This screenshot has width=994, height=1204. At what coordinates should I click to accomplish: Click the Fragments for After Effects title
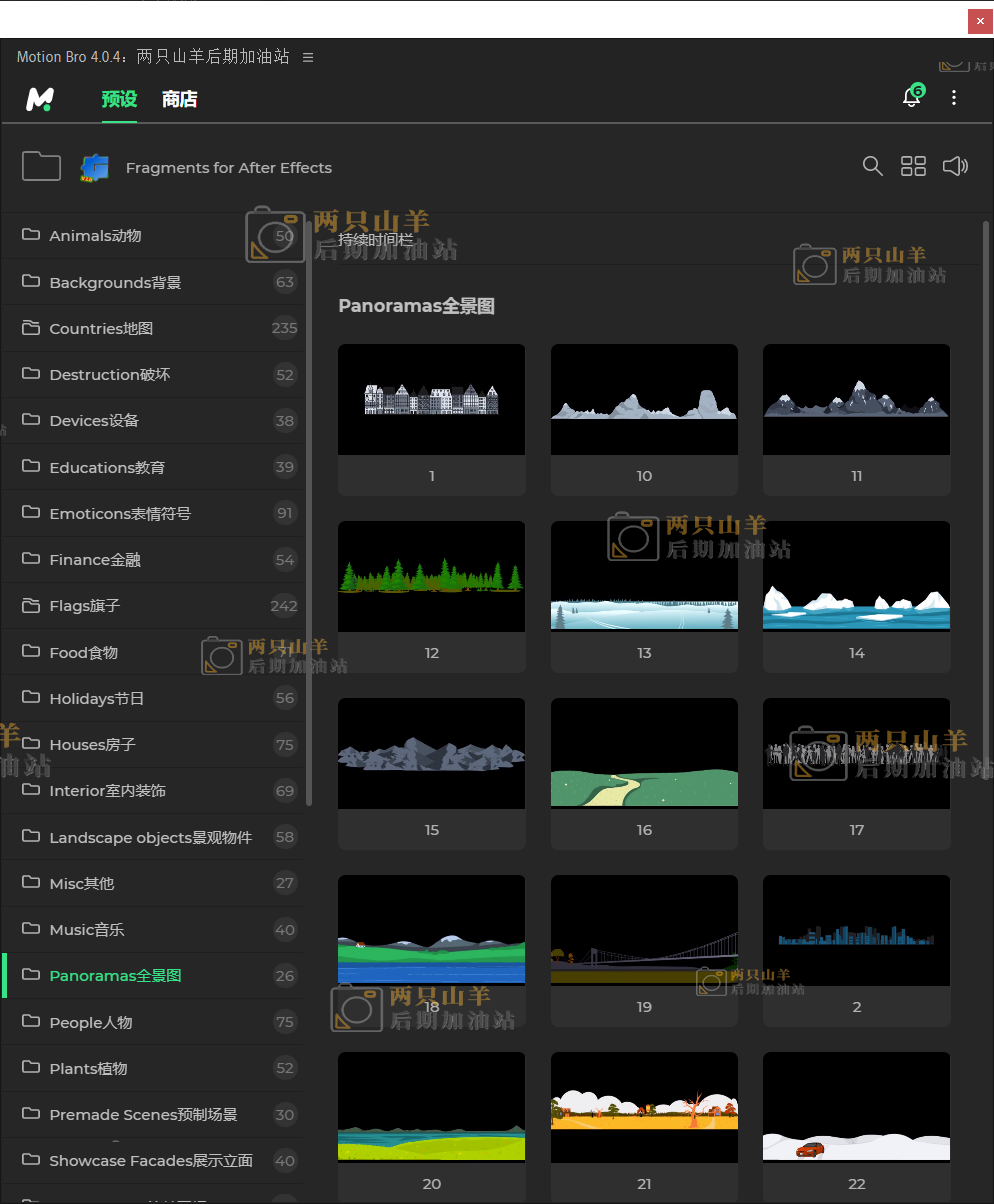[228, 168]
